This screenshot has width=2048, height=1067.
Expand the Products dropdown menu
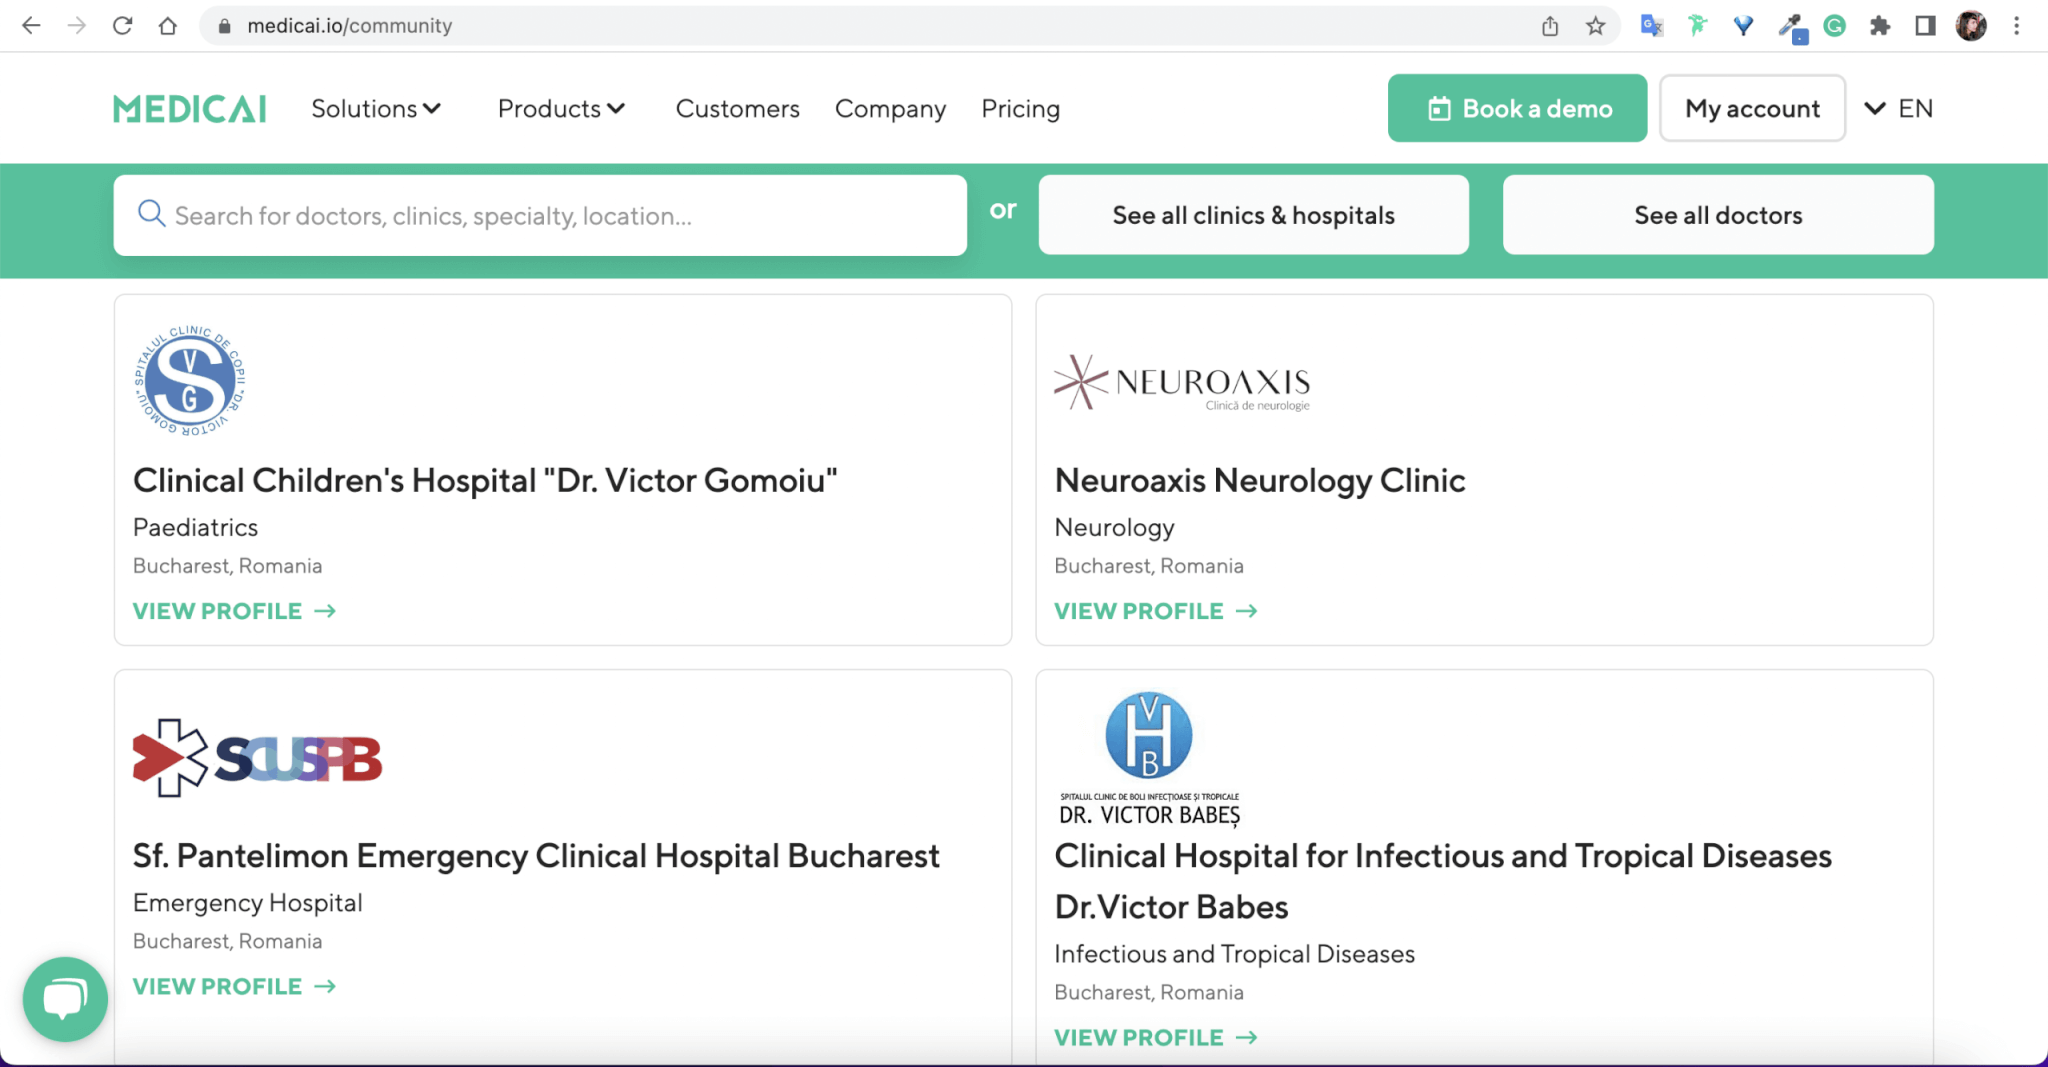point(561,109)
